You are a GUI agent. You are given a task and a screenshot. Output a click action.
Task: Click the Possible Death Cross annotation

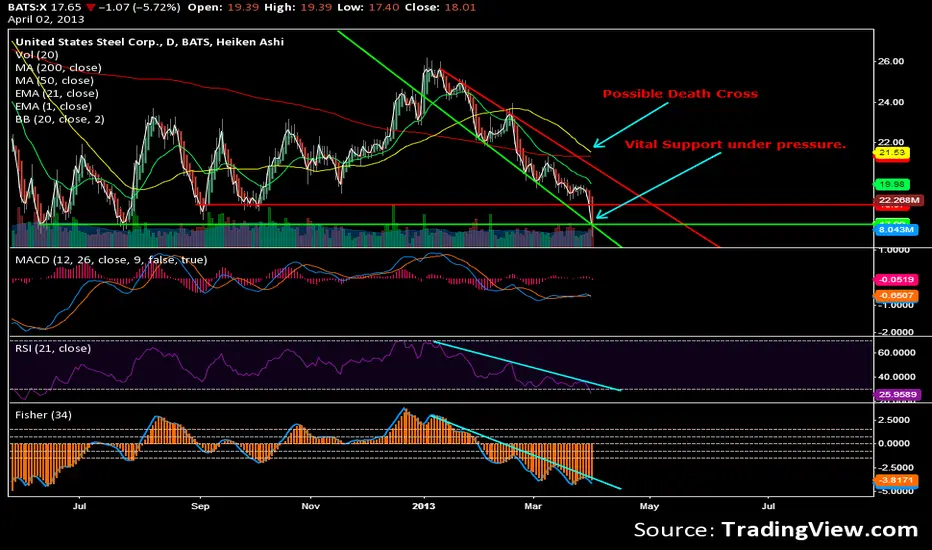click(x=680, y=94)
